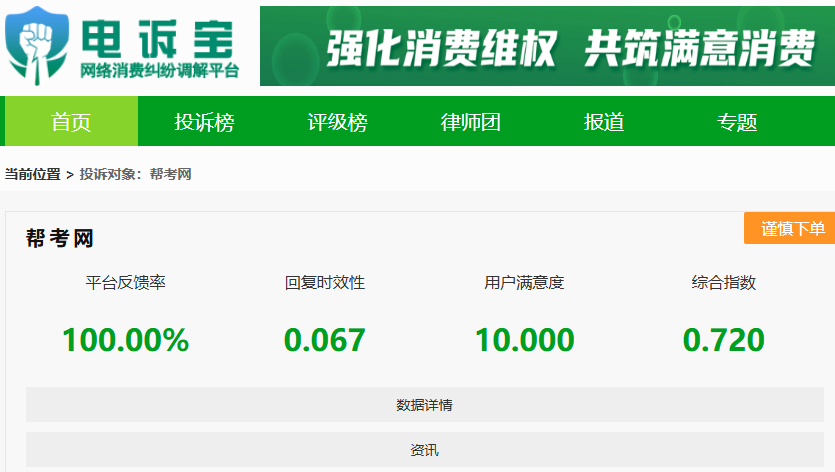Click the 综合指数 label
The width and height of the screenshot is (835, 472).
724,282
